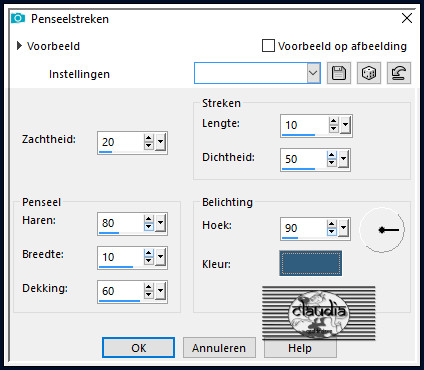This screenshot has width=424, height=370.
Task: Increase Dekking with the up spinner arrow
Action: (x=149, y=287)
